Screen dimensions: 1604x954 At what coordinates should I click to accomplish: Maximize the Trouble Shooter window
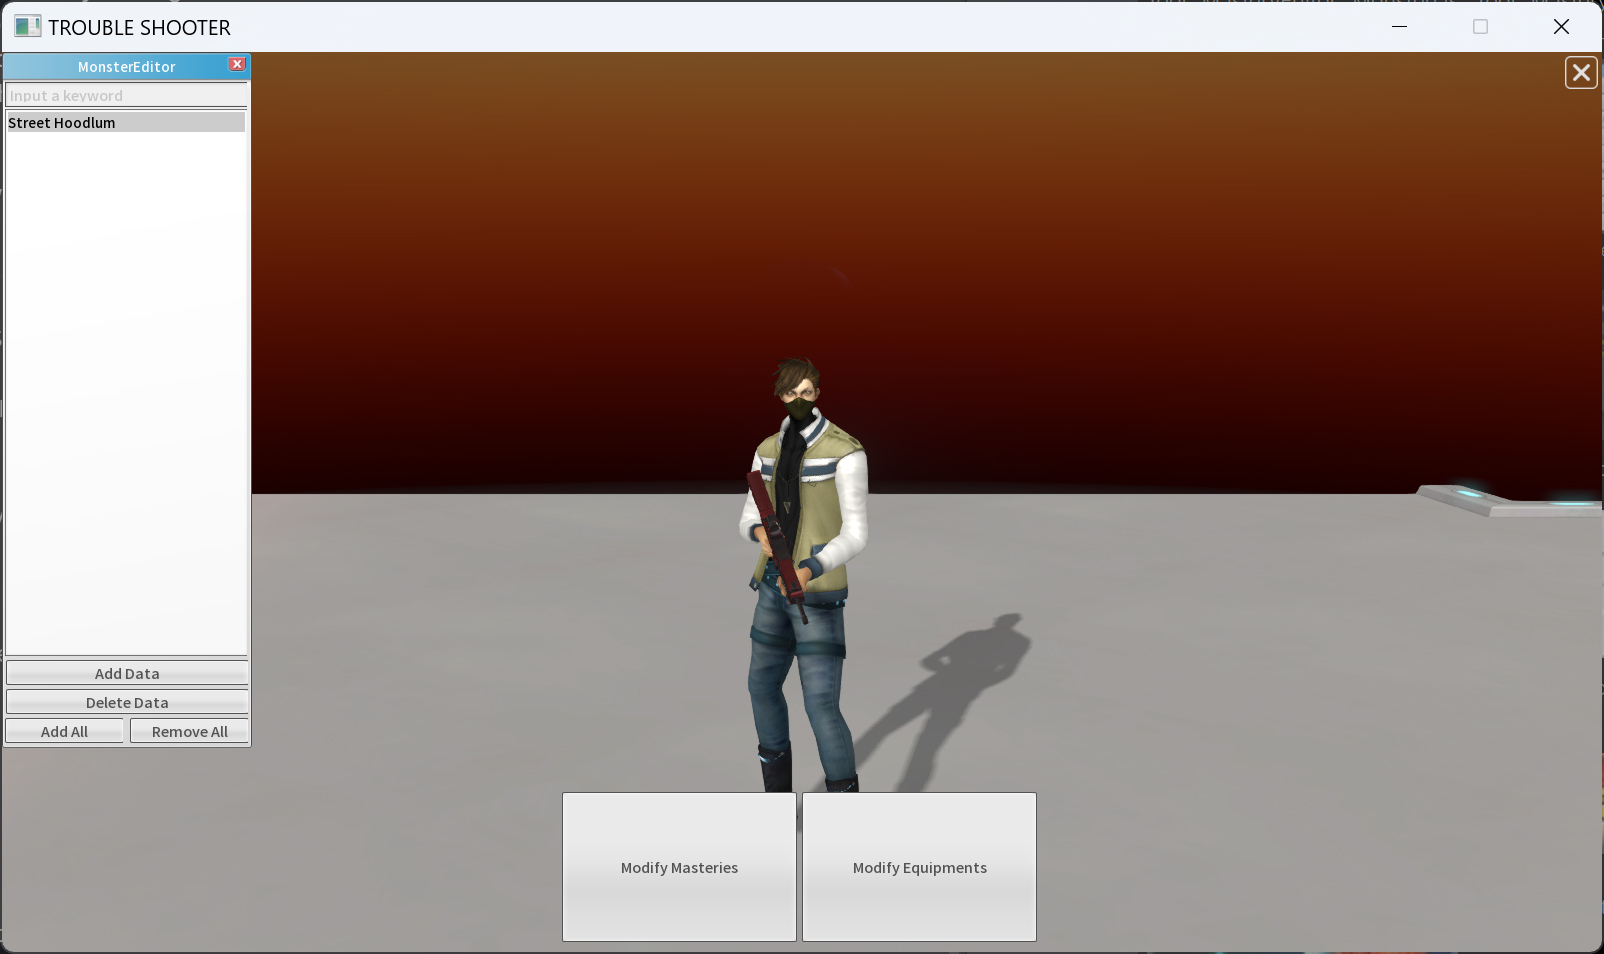click(x=1480, y=27)
